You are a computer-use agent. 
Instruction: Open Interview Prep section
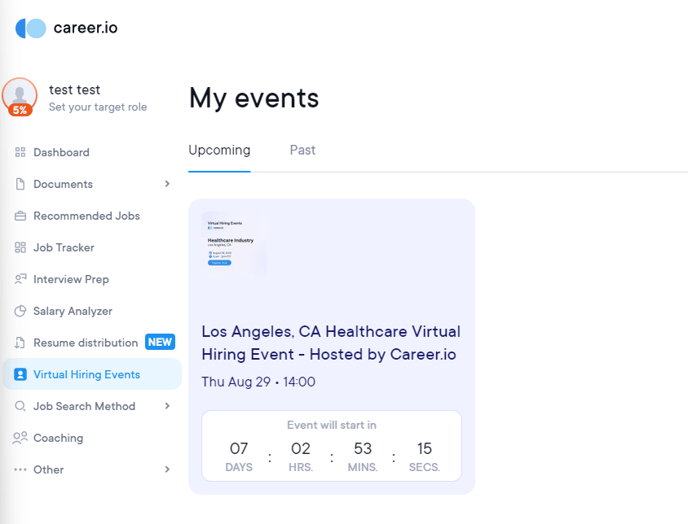[x=71, y=280]
